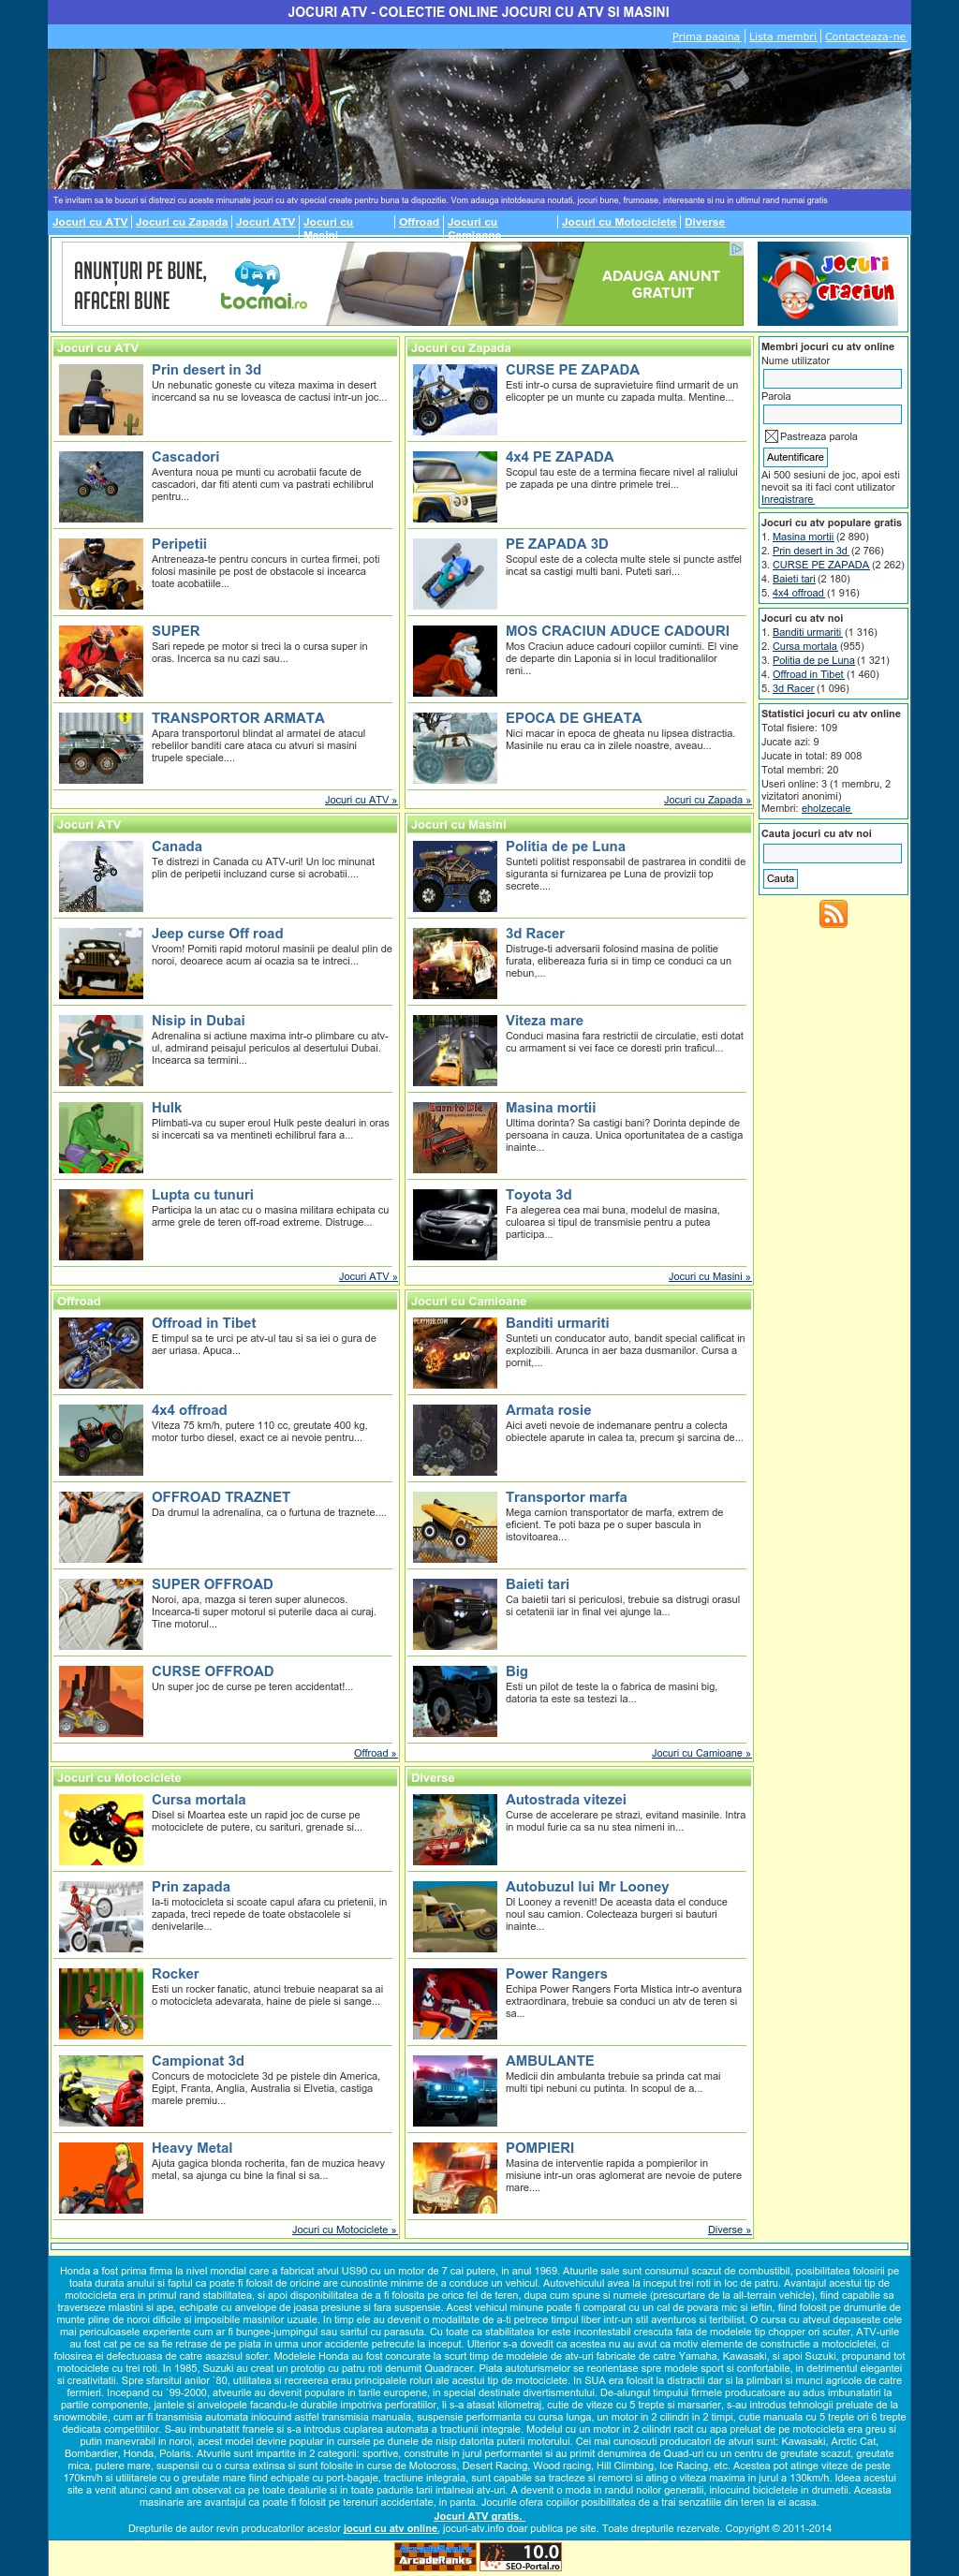Click the SEO-Portal 10.0 badge
The height and width of the screenshot is (2576, 959).
coord(520,2557)
